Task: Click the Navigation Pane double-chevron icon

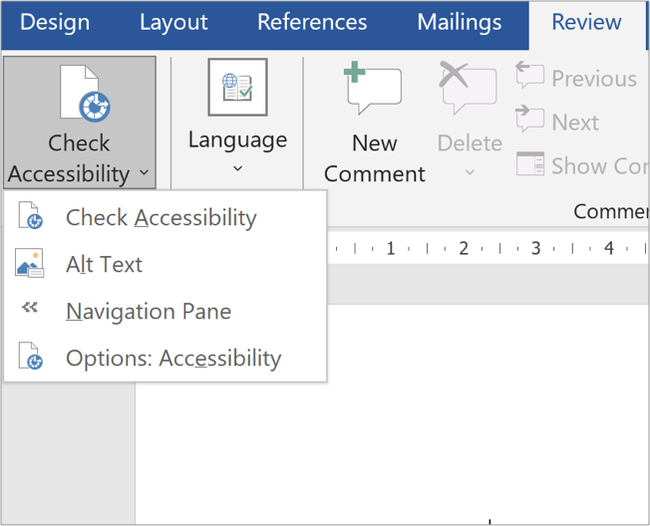Action: pos(29,307)
